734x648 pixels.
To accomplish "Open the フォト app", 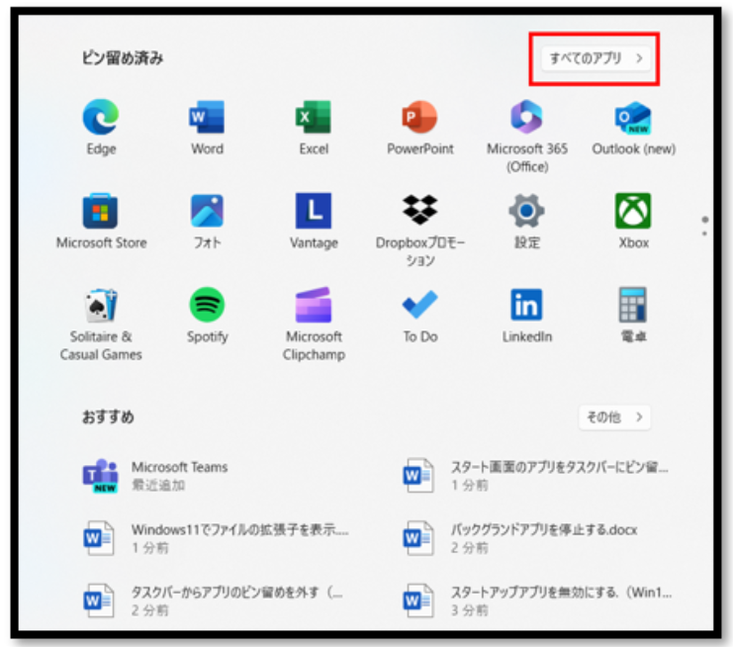I will [207, 221].
